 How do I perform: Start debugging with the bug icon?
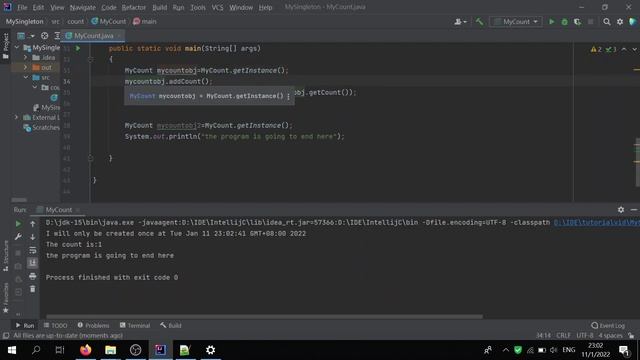564,22
